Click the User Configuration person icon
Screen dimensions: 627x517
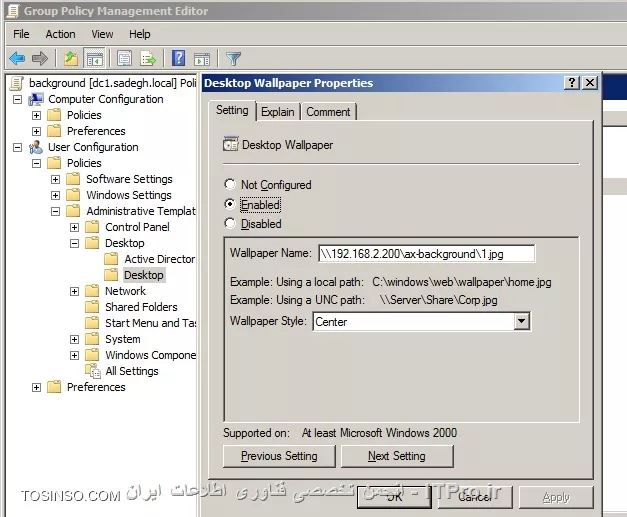click(36, 147)
